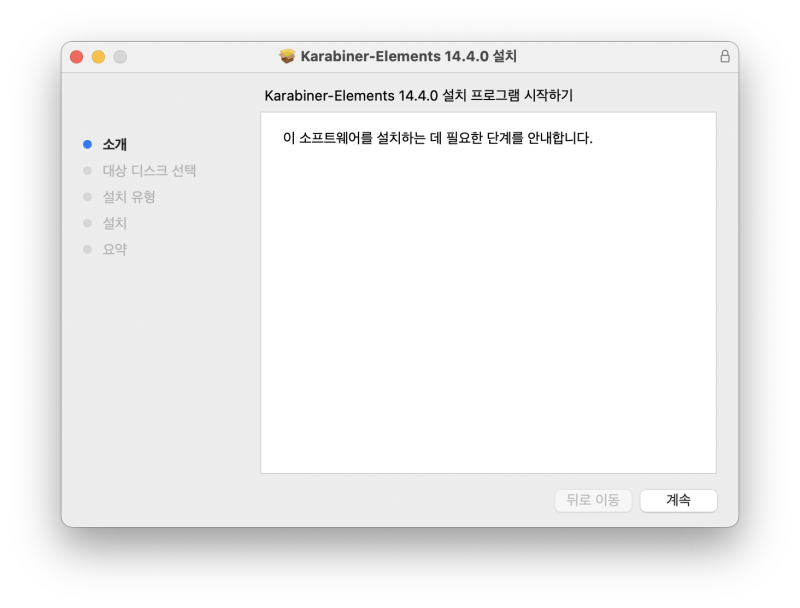Click the text '이 소프트웨어를 설치하는 데 필요한 단계를 안내합니다.'
Screen dimensions: 800x608
438,138
